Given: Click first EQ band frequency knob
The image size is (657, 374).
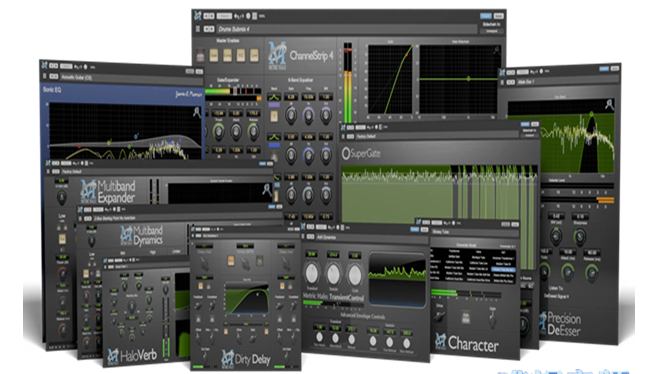Looking at the screenshot, I should coord(308,115).
